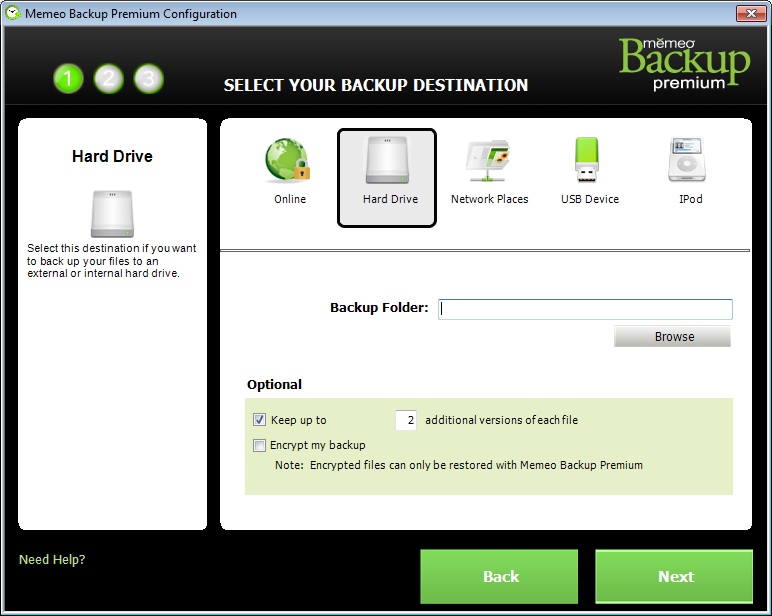Screen dimensions: 772x616
Task: Pick the USB Device destination icon
Action: (589, 162)
